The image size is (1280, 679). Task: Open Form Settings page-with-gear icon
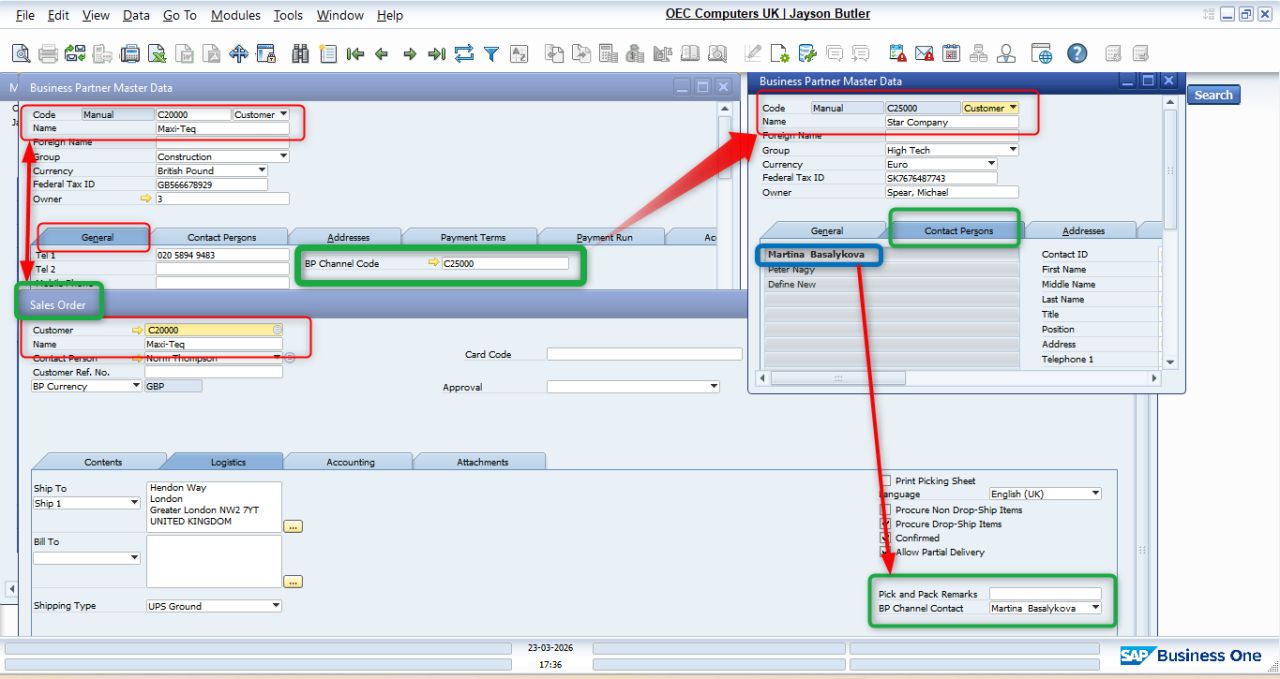pyautogui.click(x=780, y=53)
